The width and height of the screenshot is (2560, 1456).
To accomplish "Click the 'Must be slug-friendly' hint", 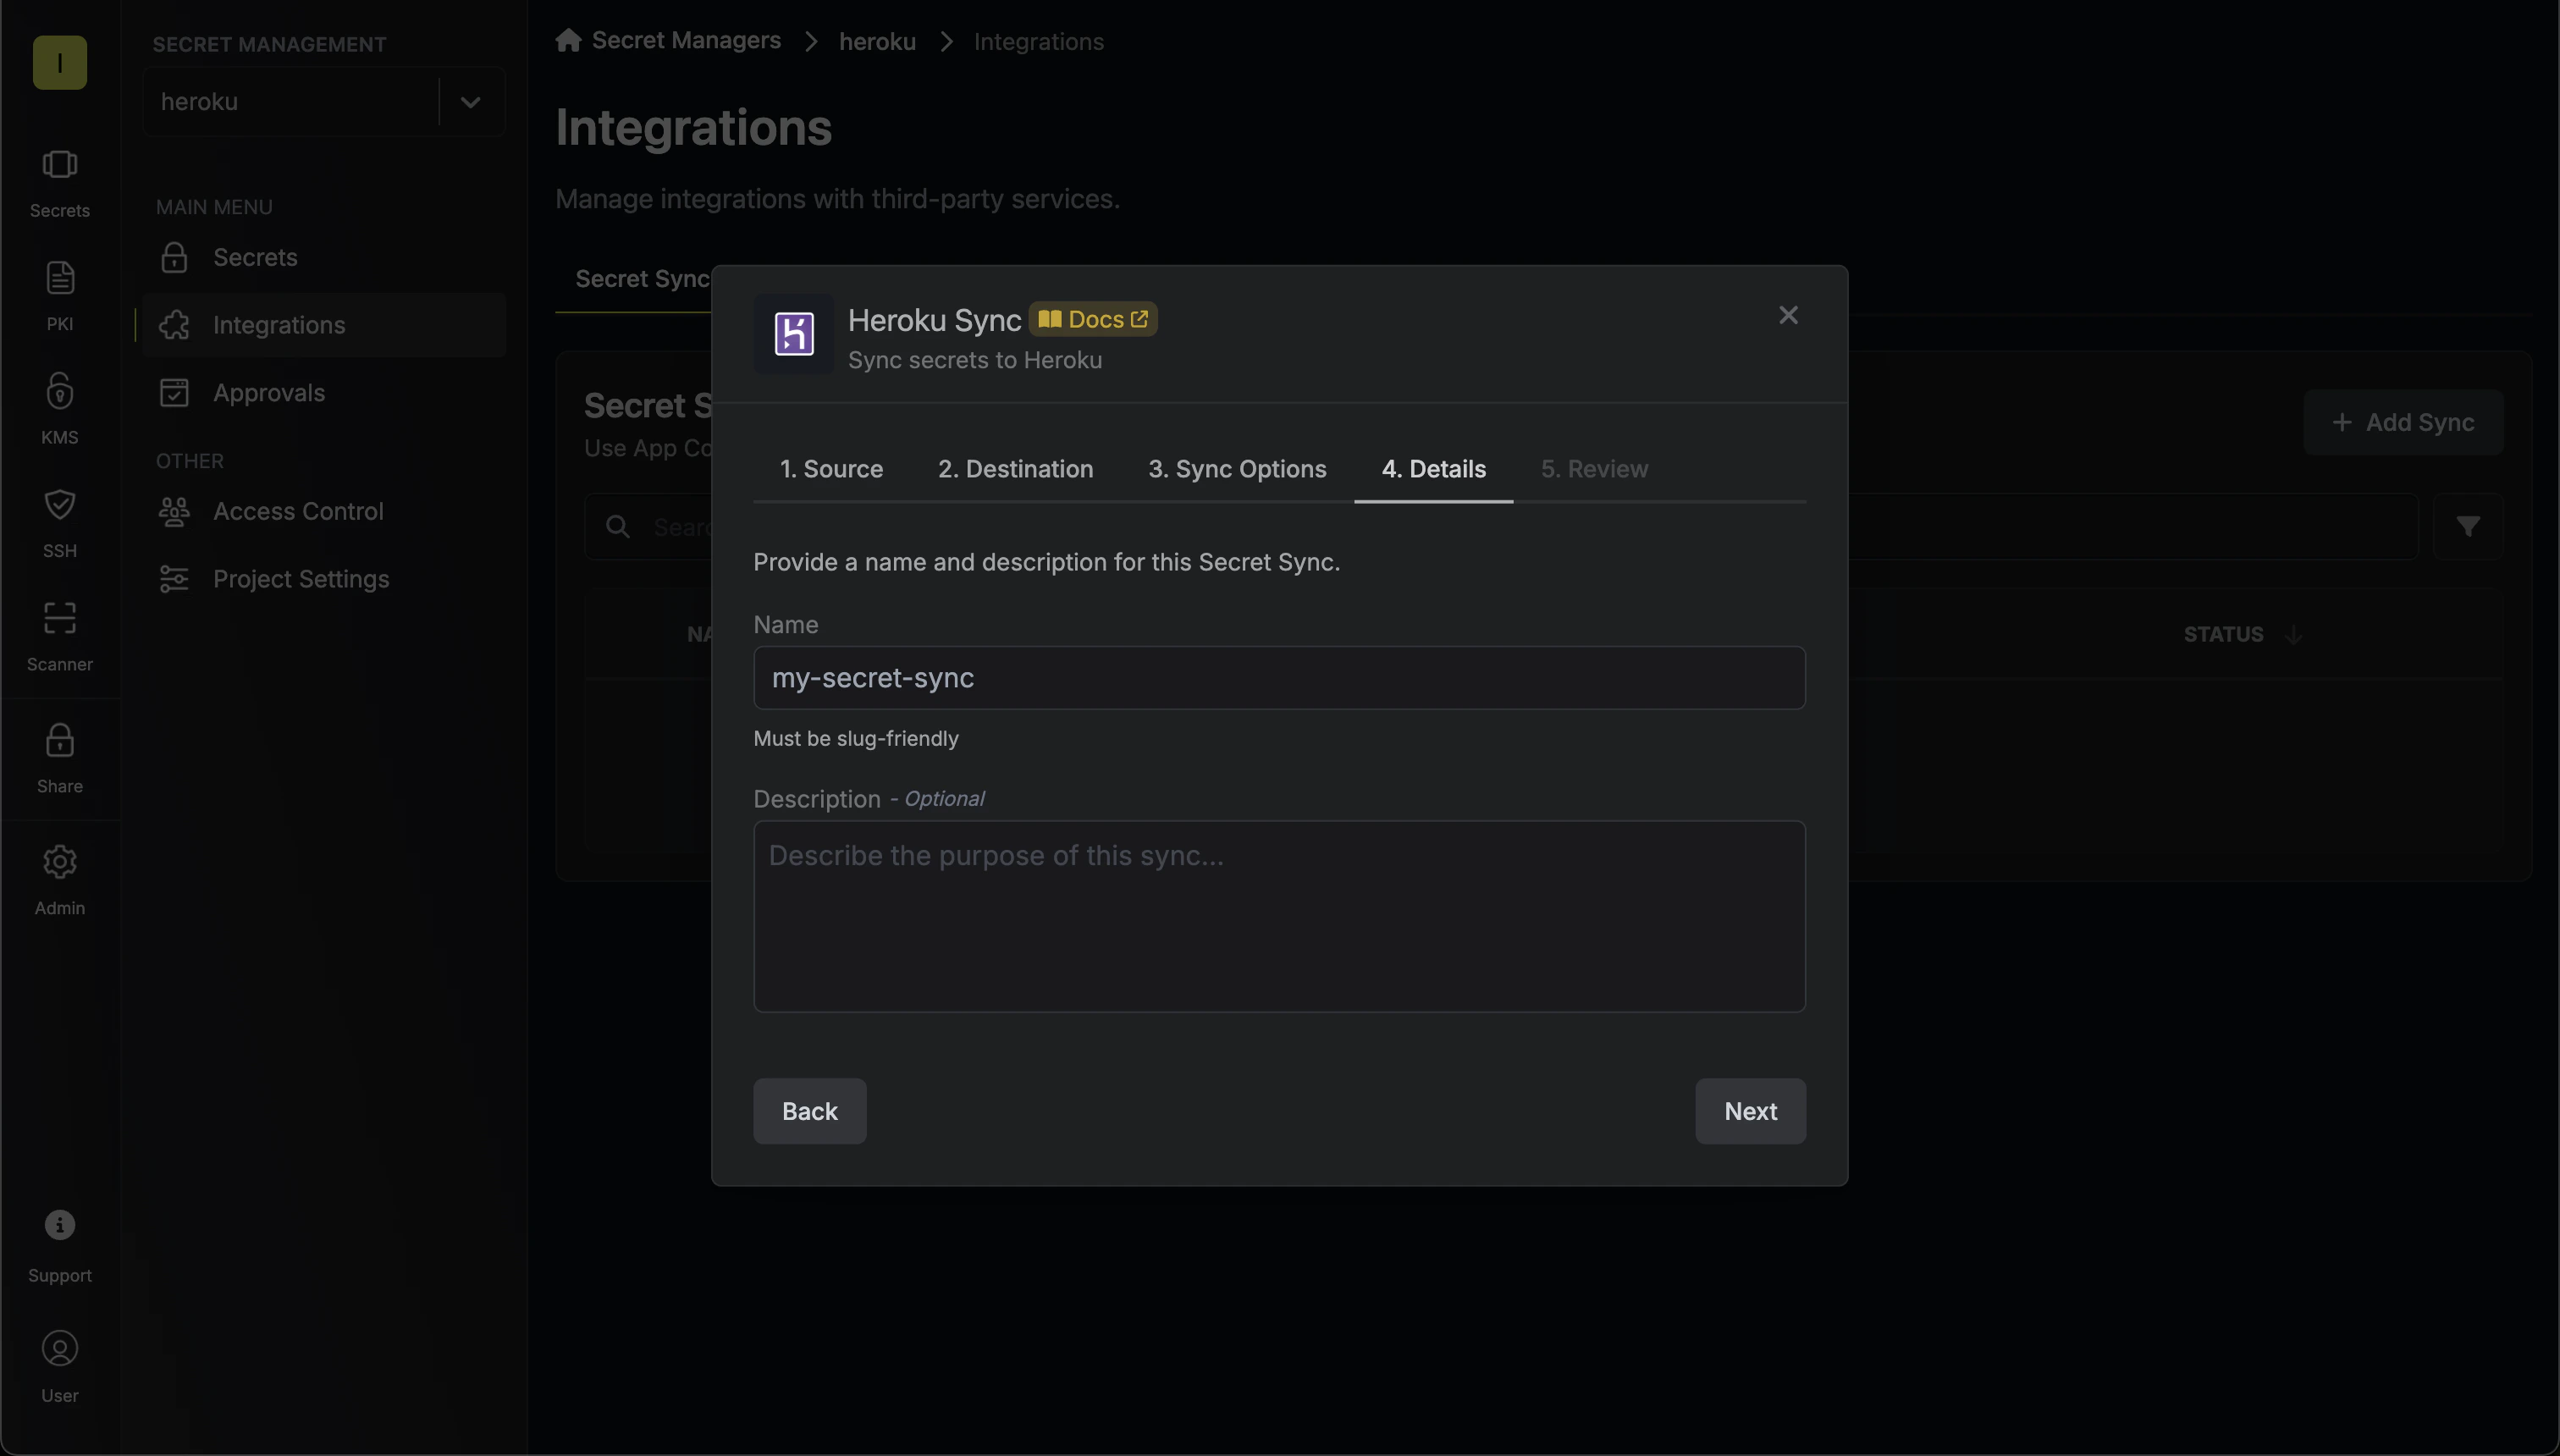I will click(855, 738).
